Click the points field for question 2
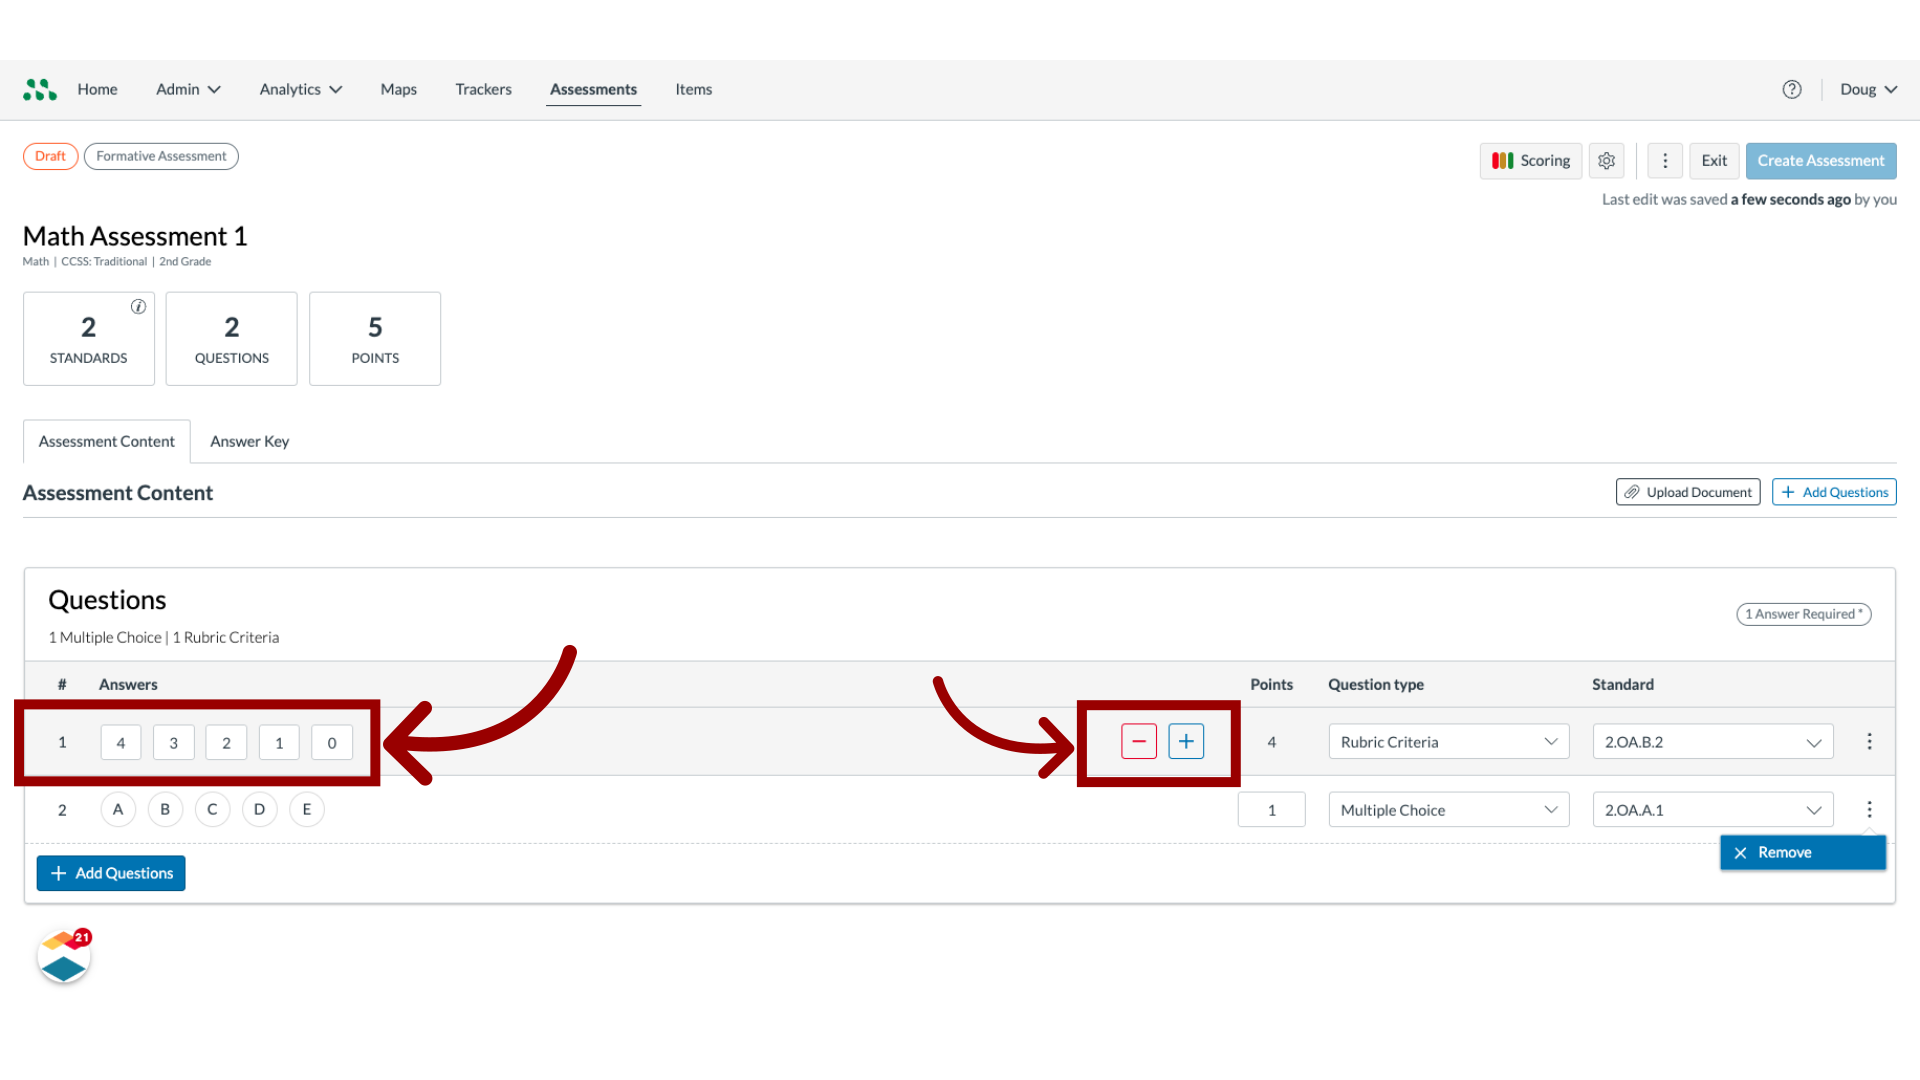Viewport: 1920px width, 1080px height. pos(1272,810)
